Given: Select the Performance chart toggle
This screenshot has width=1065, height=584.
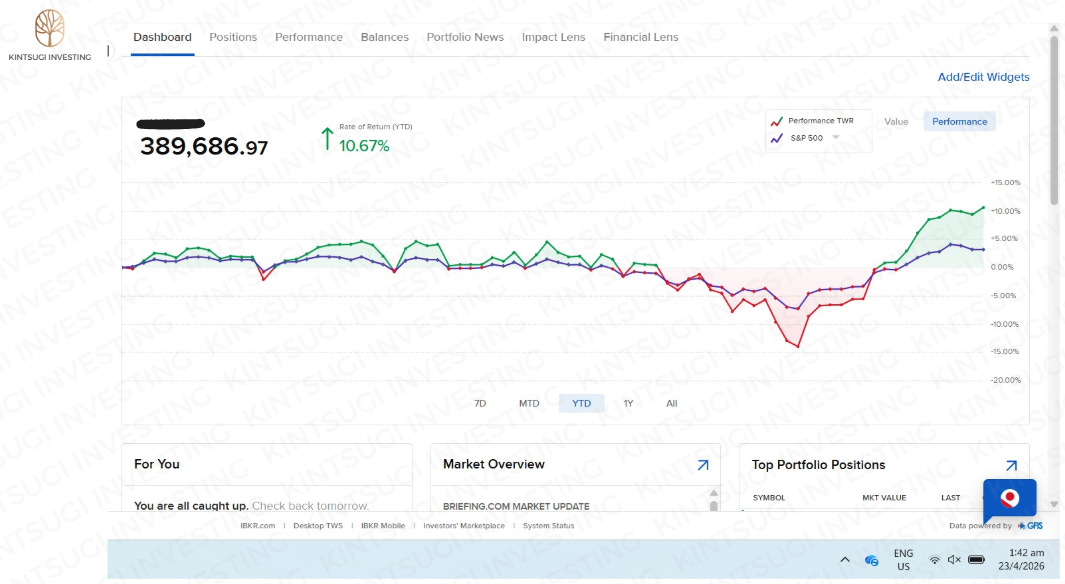Looking at the screenshot, I should pyautogui.click(x=959, y=122).
